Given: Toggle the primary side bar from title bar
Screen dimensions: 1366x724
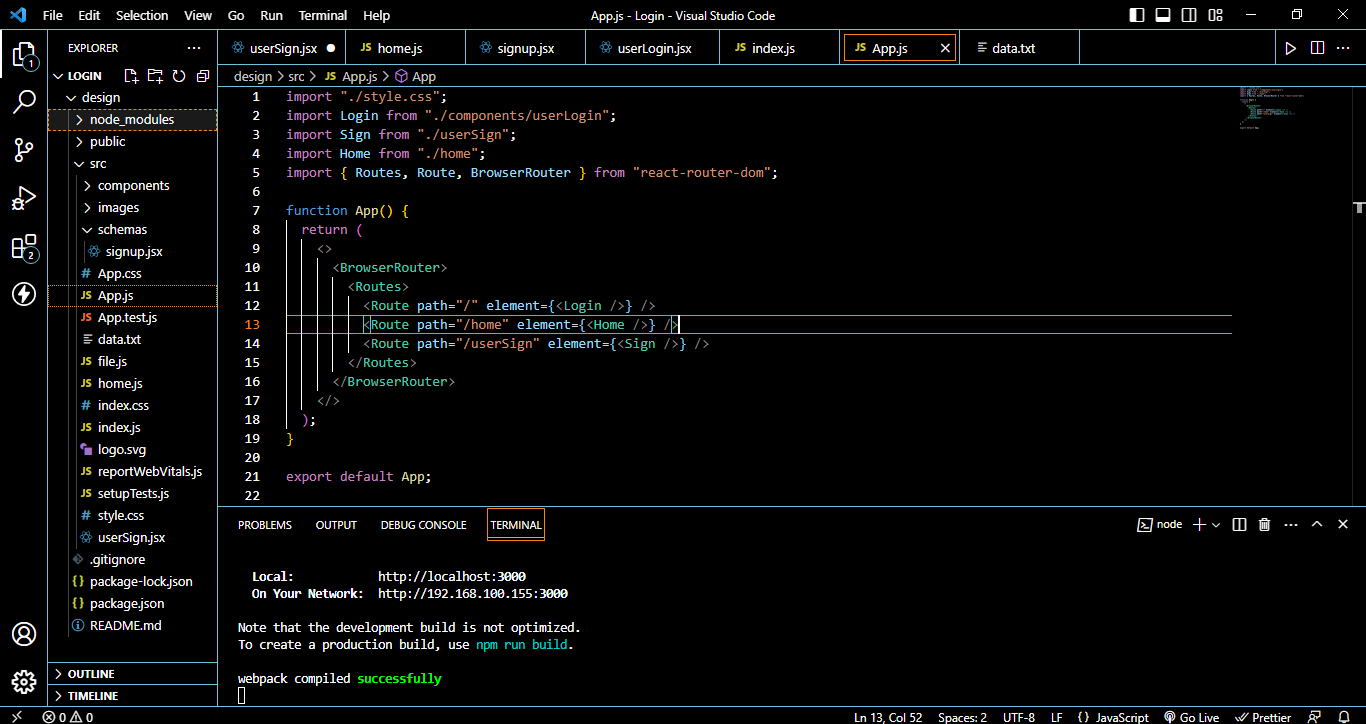Looking at the screenshot, I should coord(1137,15).
